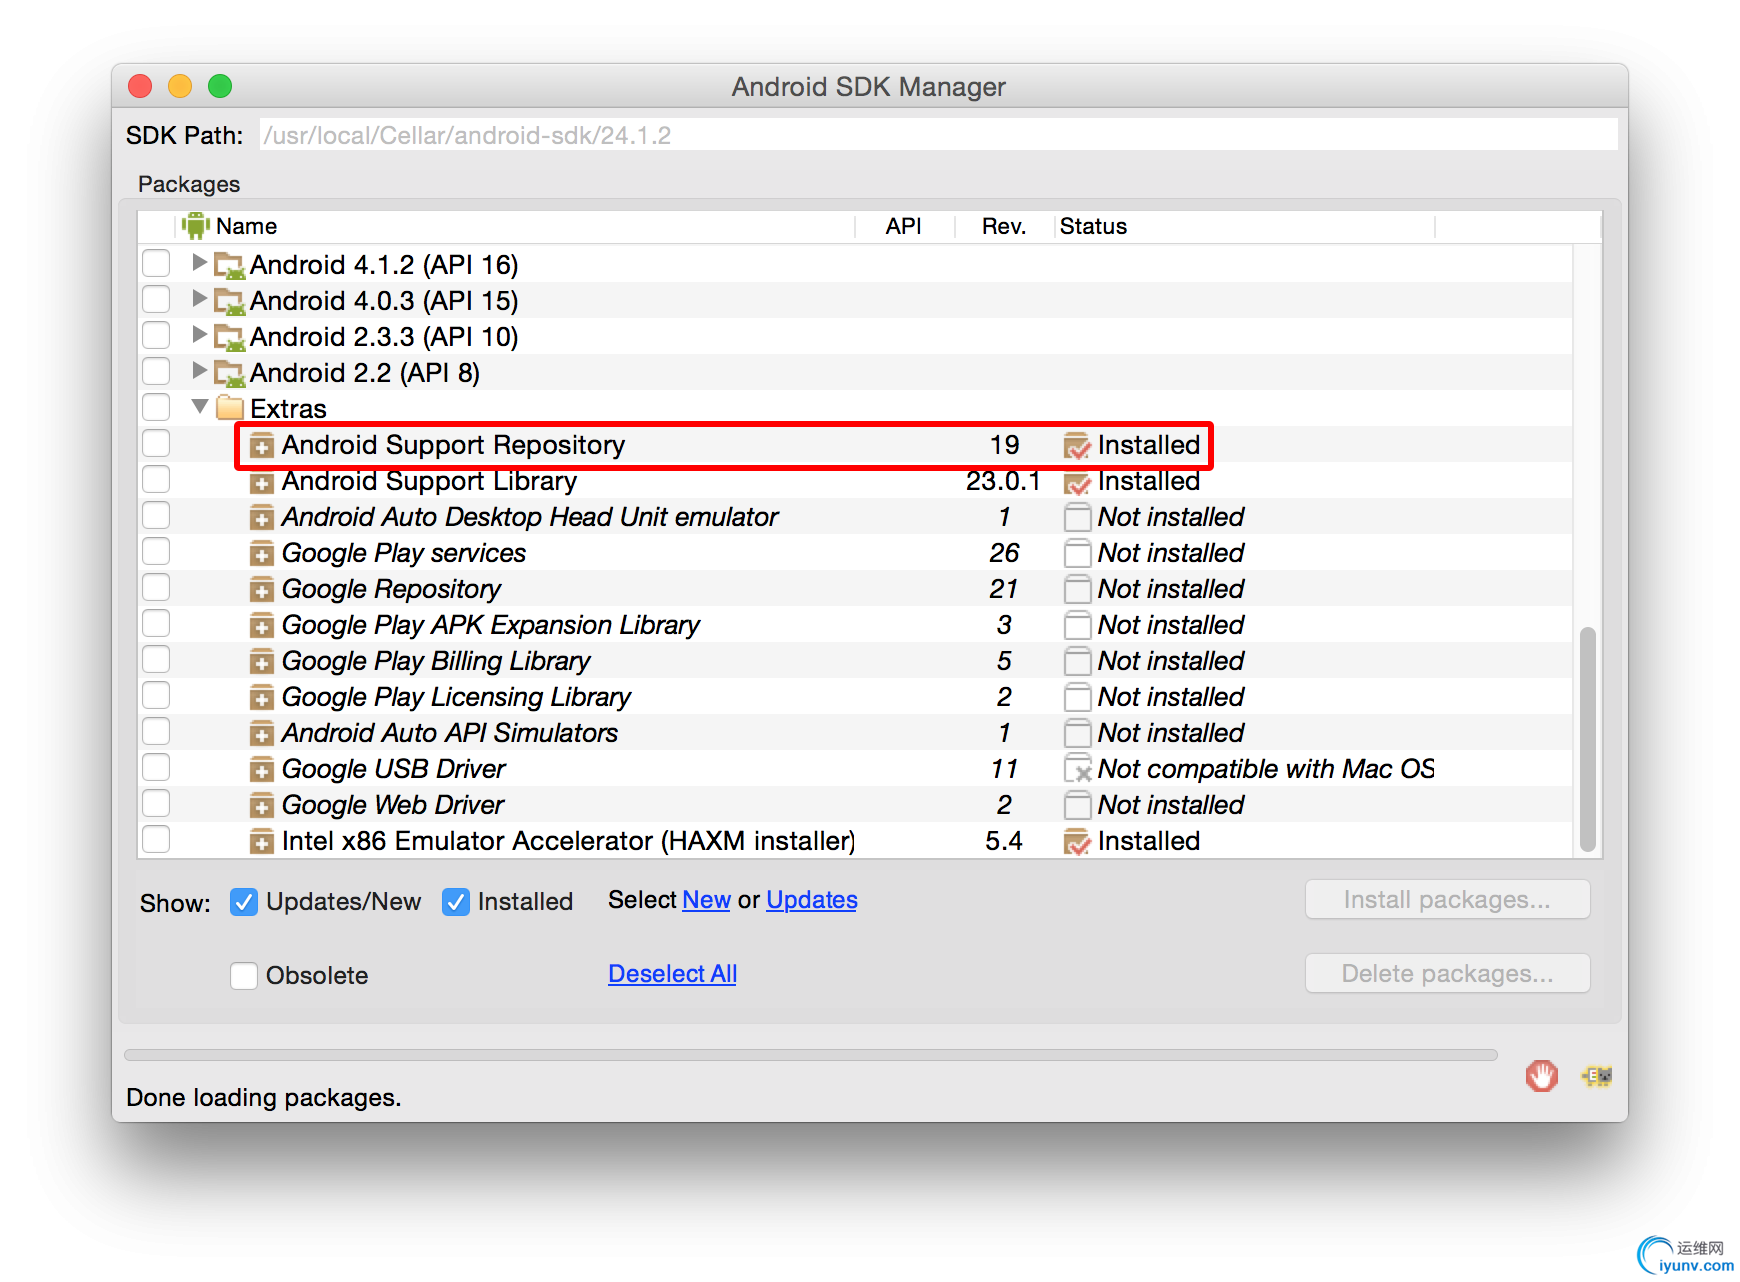
Task: Click the Android 4.1.2 platform folder icon
Action: [230, 265]
